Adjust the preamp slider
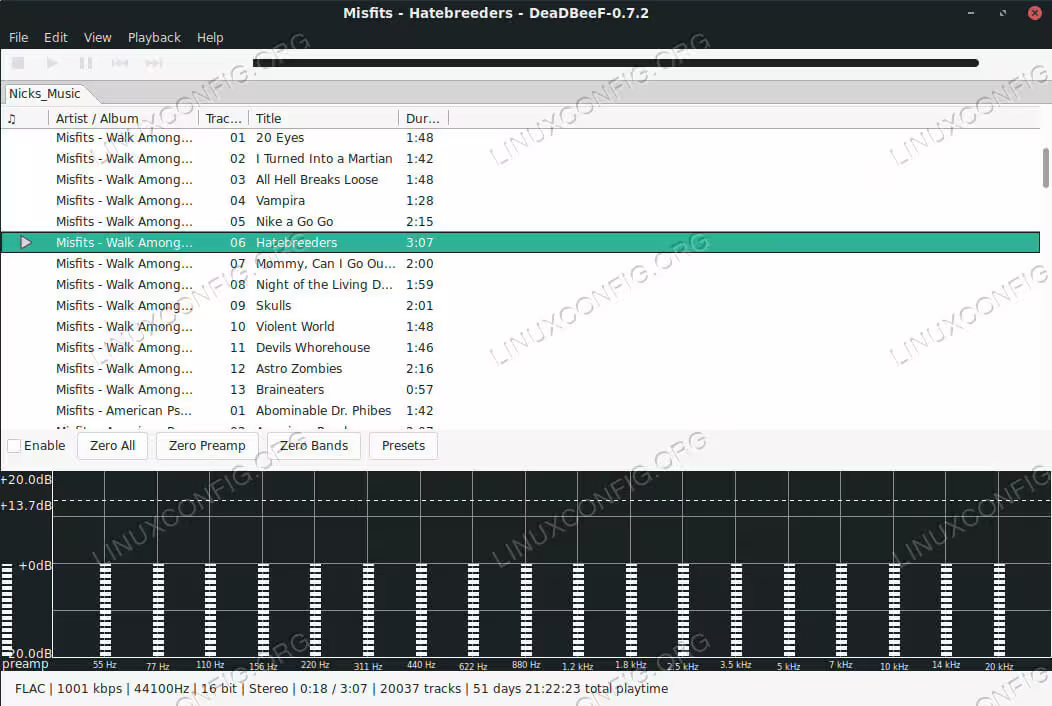 [7, 609]
